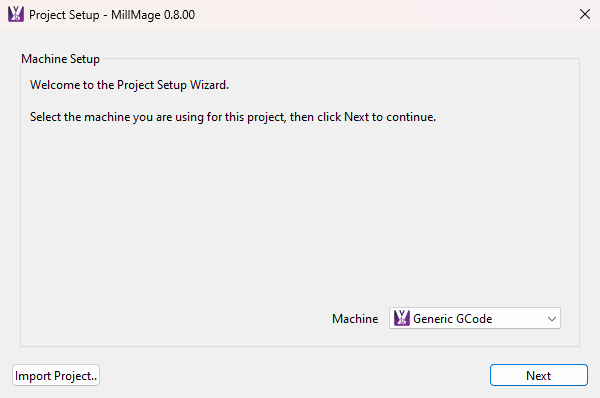This screenshot has height=398, width=600.
Task: Open the Generic GCode machine combo box
Action: point(475,318)
